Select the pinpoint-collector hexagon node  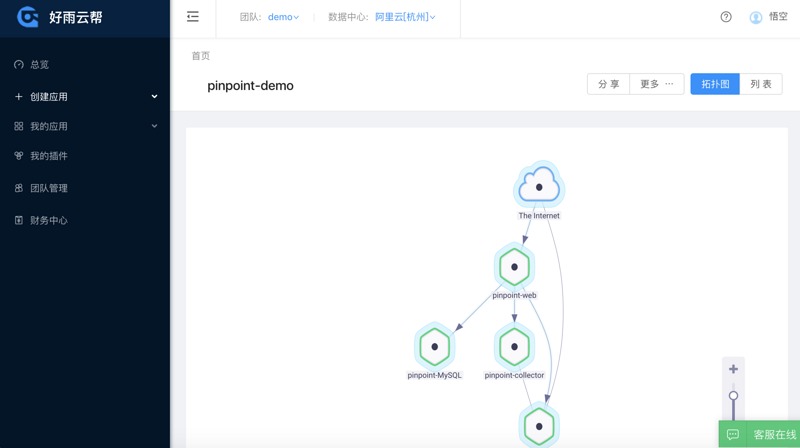(514, 346)
